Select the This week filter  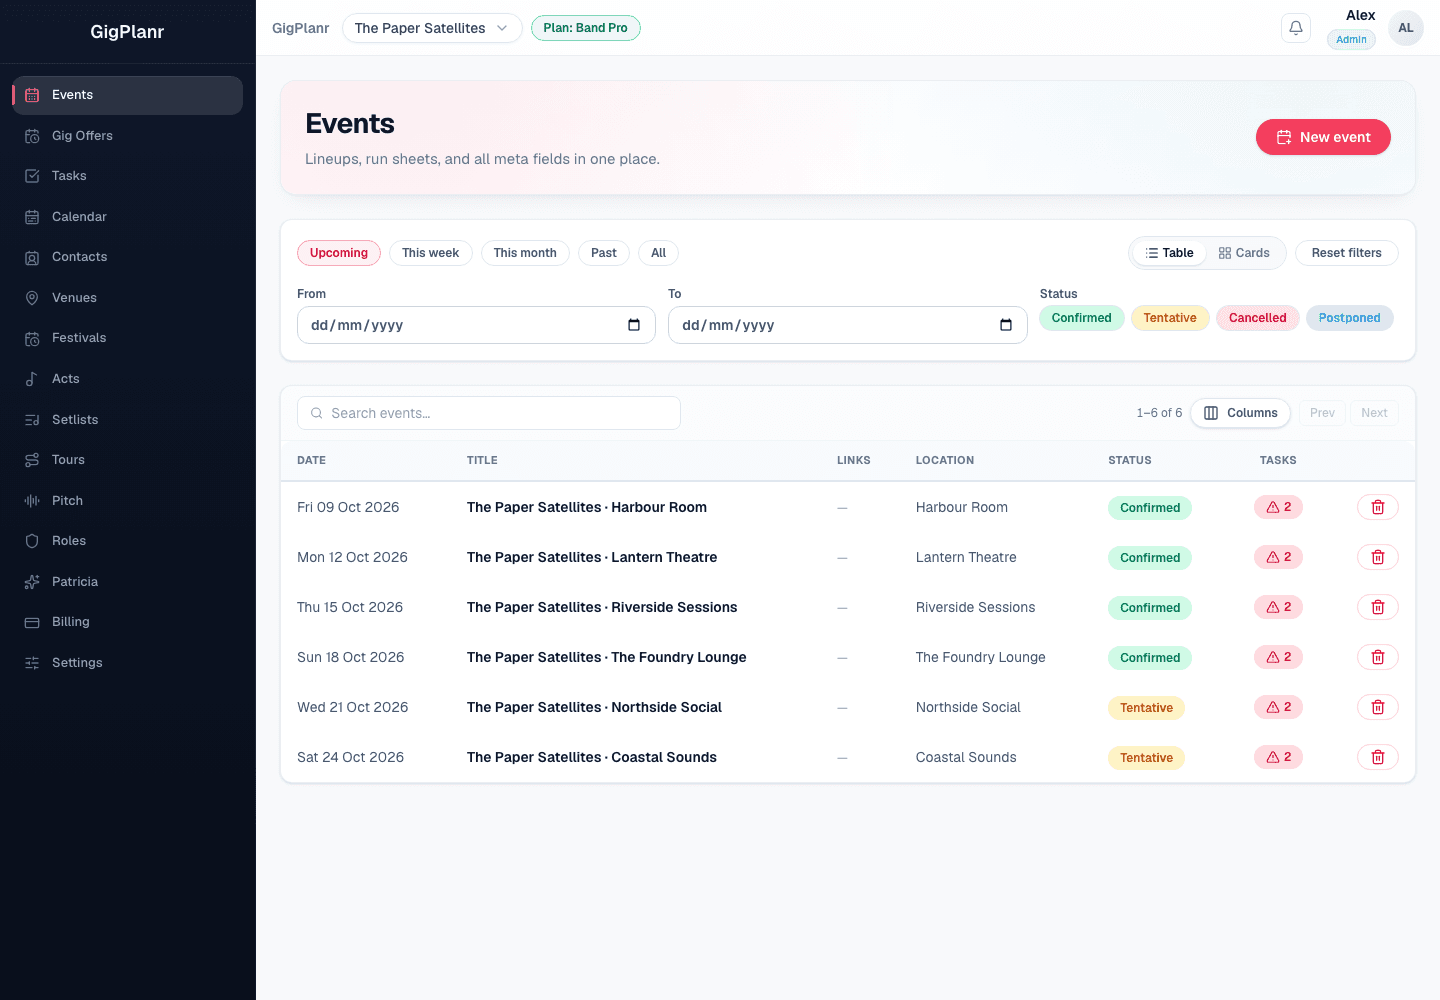[430, 253]
